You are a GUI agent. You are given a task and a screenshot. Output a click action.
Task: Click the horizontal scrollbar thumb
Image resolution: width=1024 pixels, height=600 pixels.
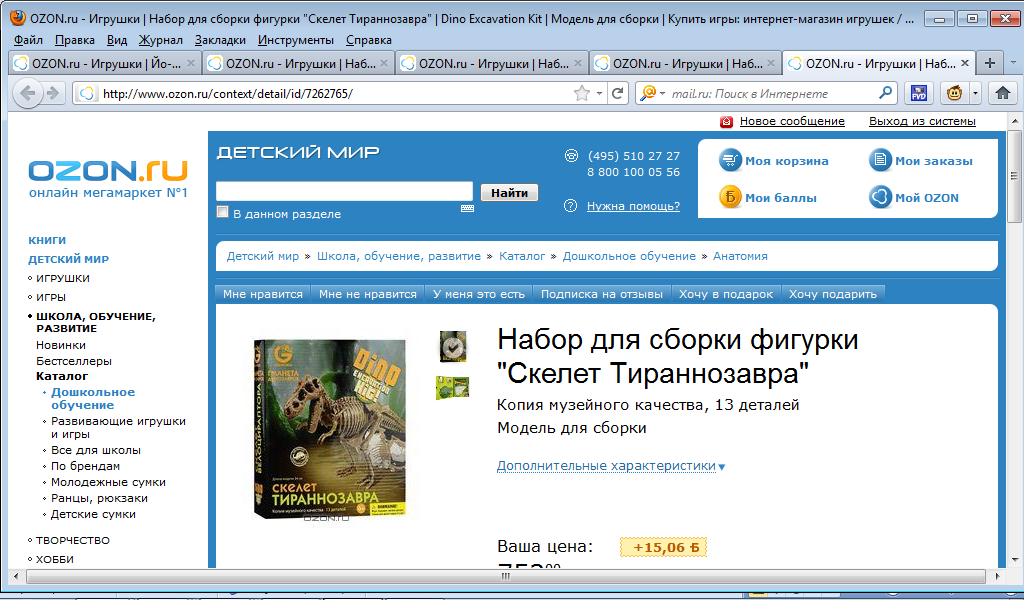coord(505,576)
